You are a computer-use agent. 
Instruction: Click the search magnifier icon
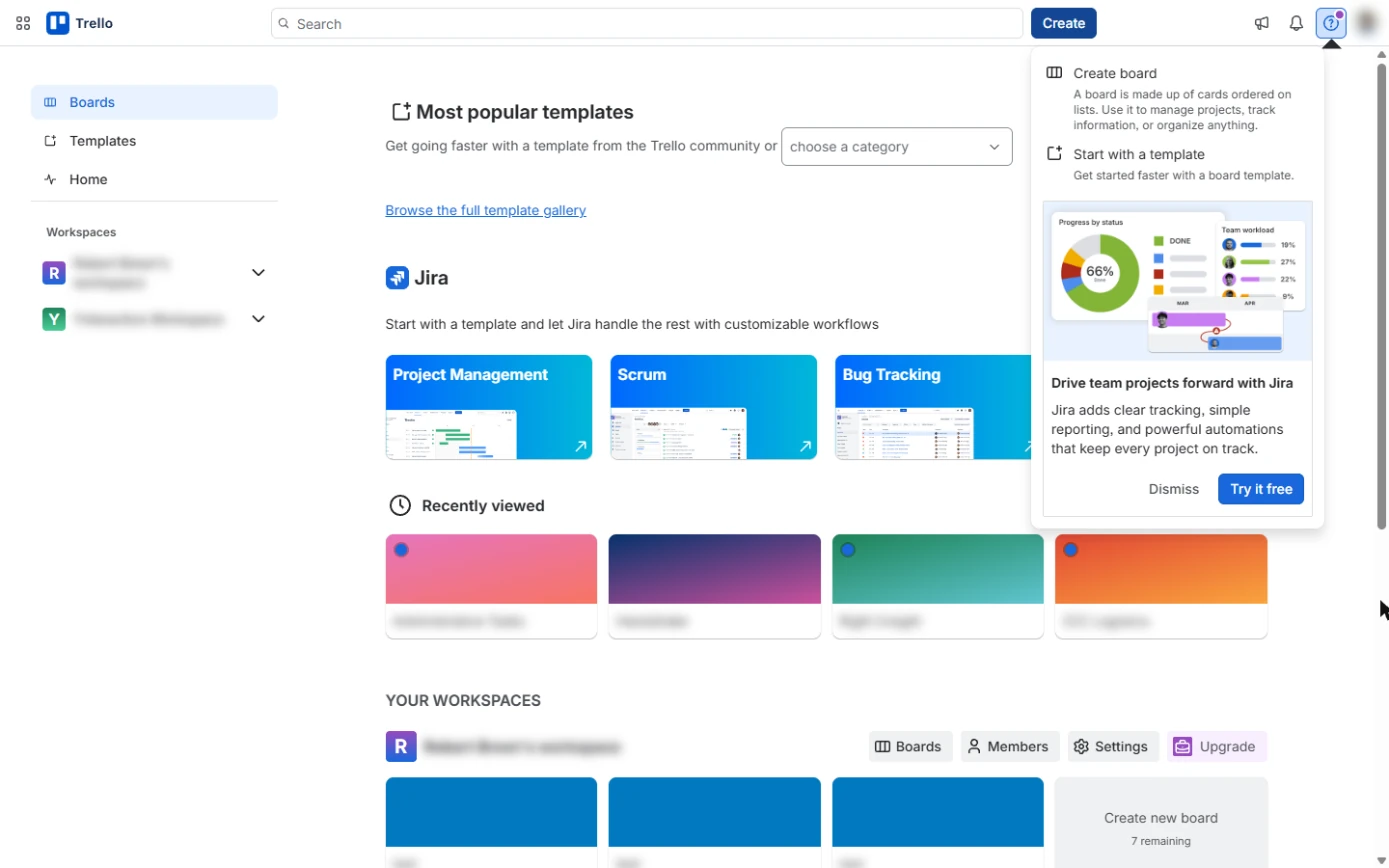284,23
